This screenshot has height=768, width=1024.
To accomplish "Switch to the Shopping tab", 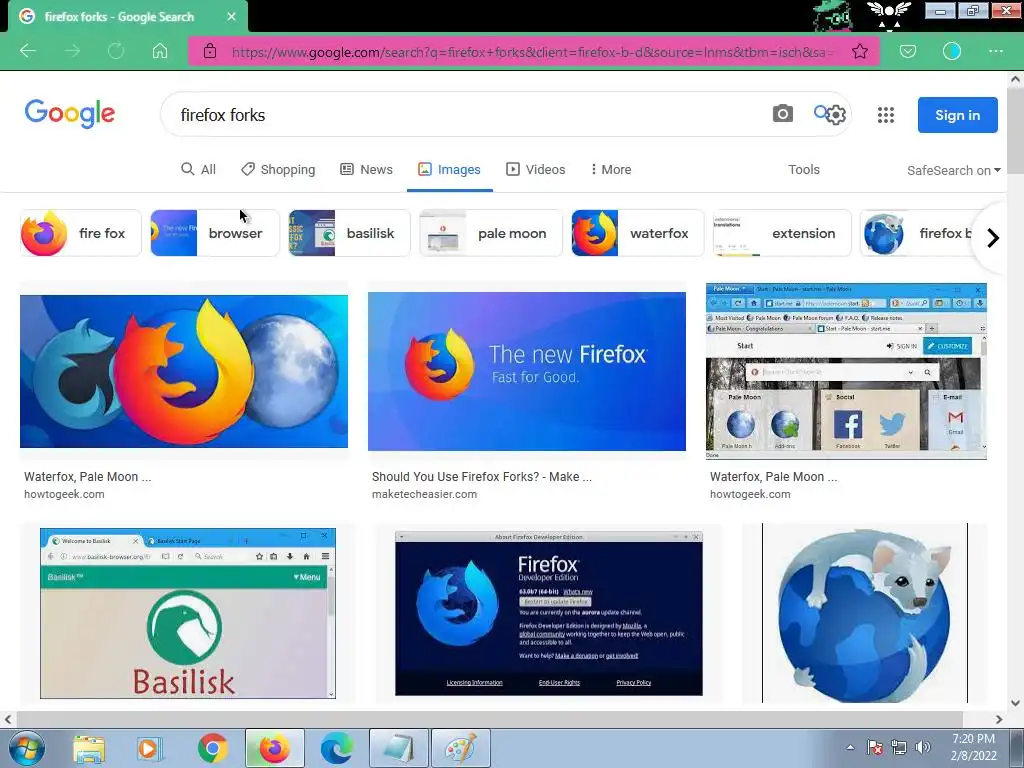I will click(278, 170).
